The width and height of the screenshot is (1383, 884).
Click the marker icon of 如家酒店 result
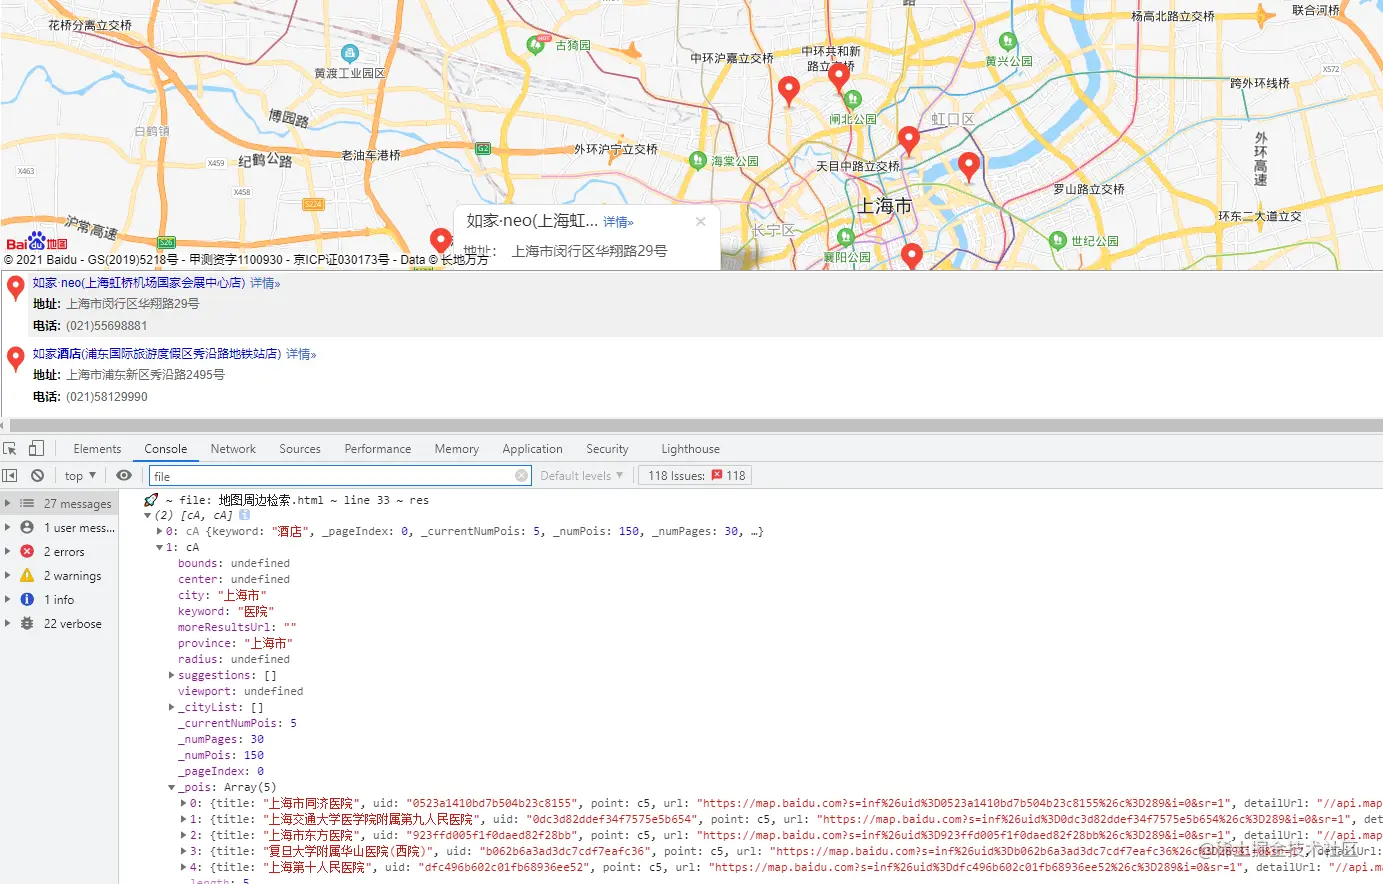point(15,360)
